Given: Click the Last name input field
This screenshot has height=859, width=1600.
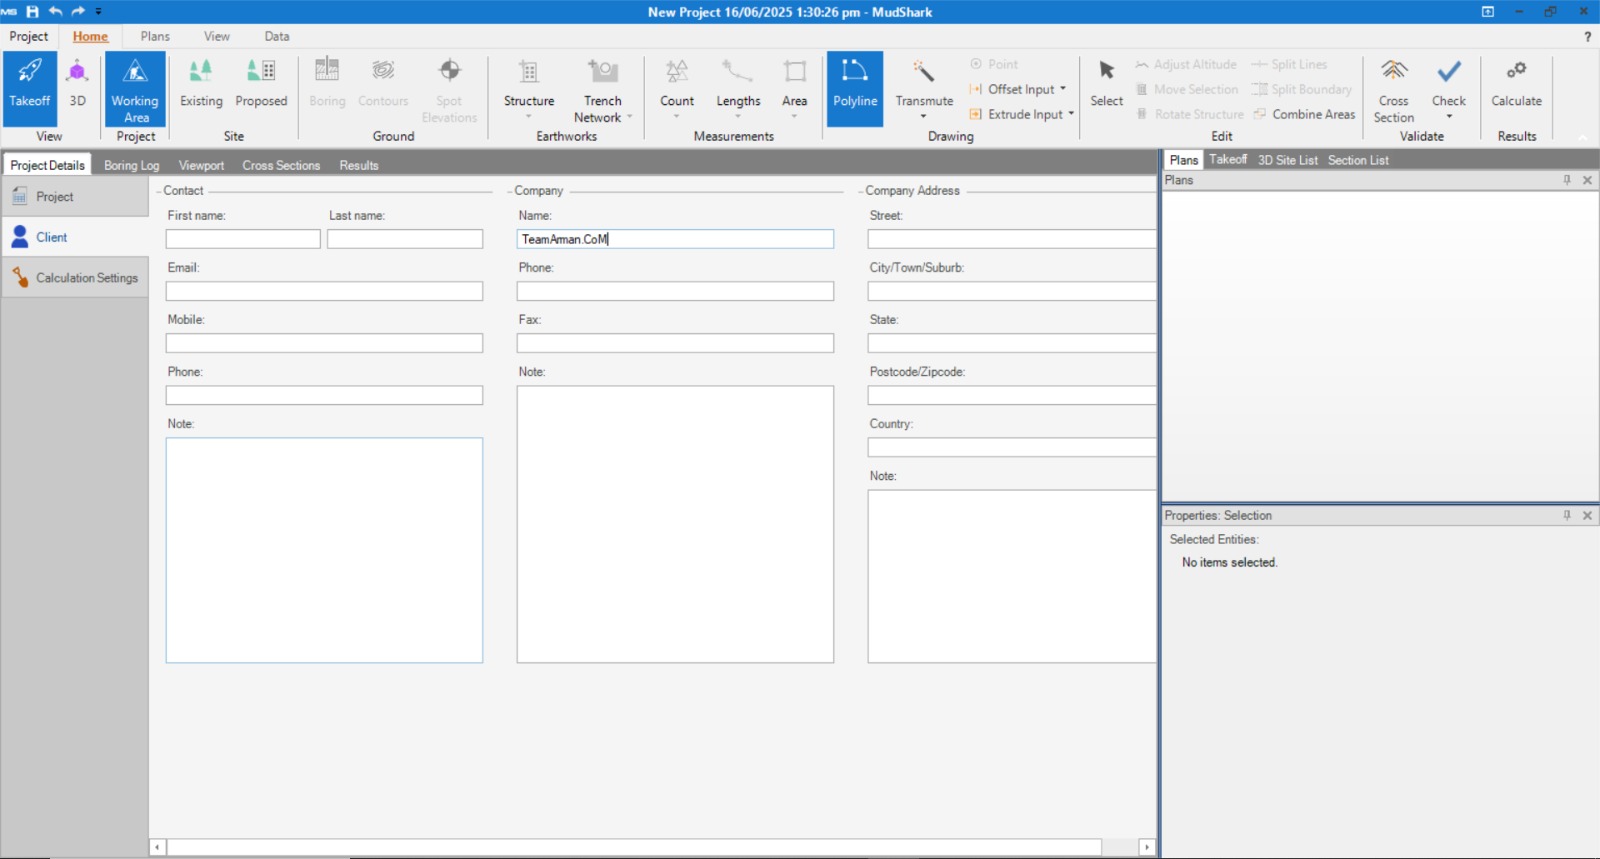Looking at the screenshot, I should [405, 239].
